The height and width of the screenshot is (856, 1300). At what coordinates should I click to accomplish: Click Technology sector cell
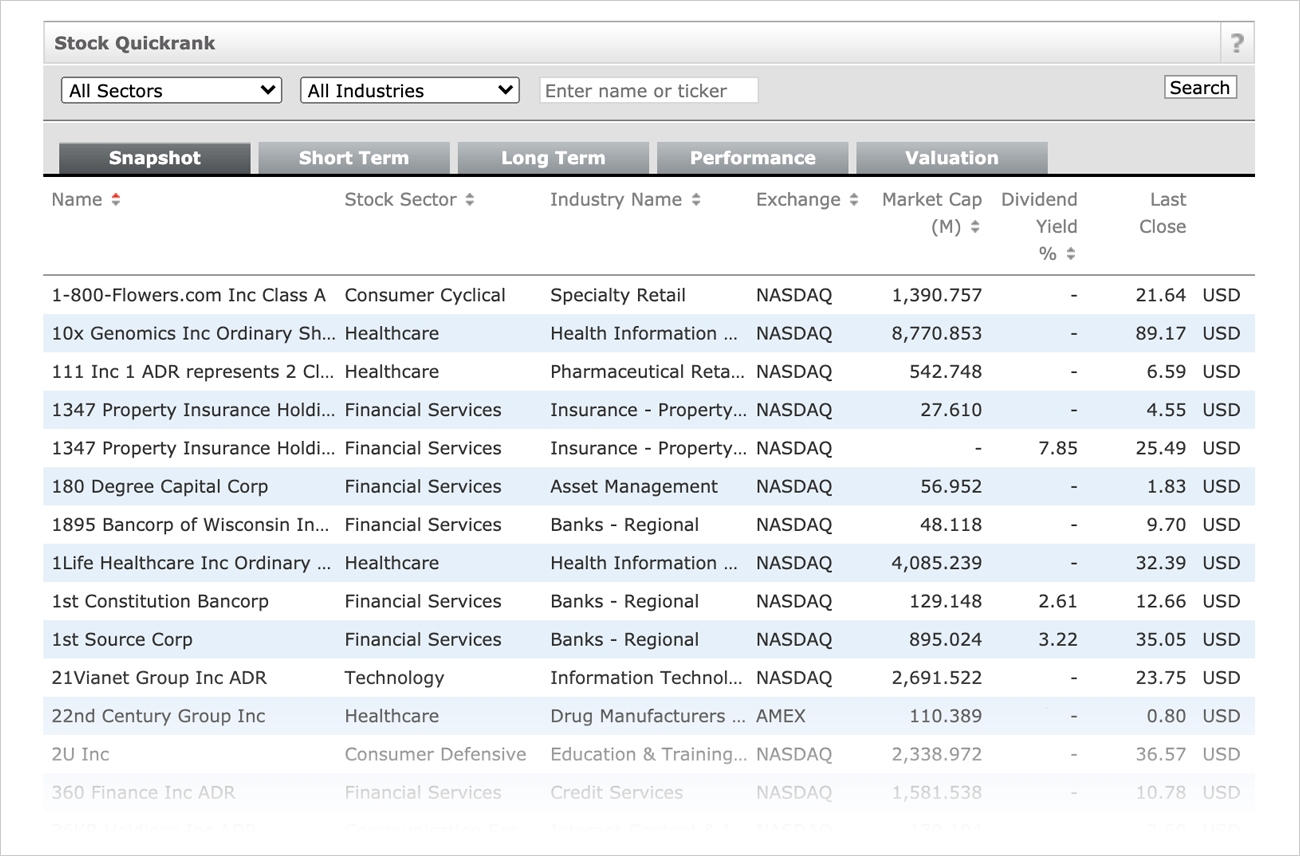pos(394,677)
